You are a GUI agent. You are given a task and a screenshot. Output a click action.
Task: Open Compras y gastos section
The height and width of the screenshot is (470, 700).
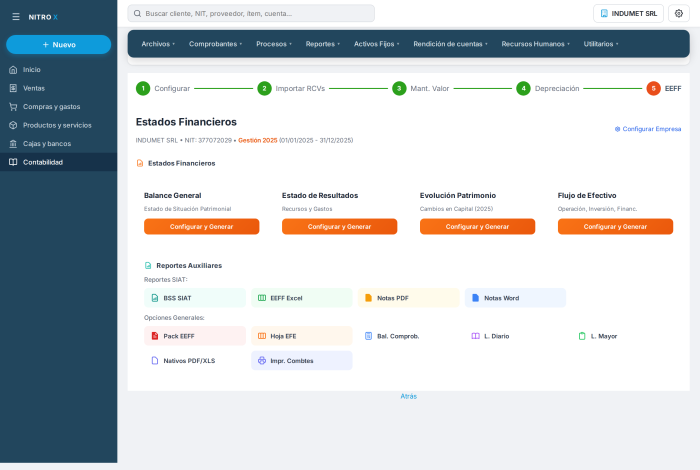coord(58,107)
